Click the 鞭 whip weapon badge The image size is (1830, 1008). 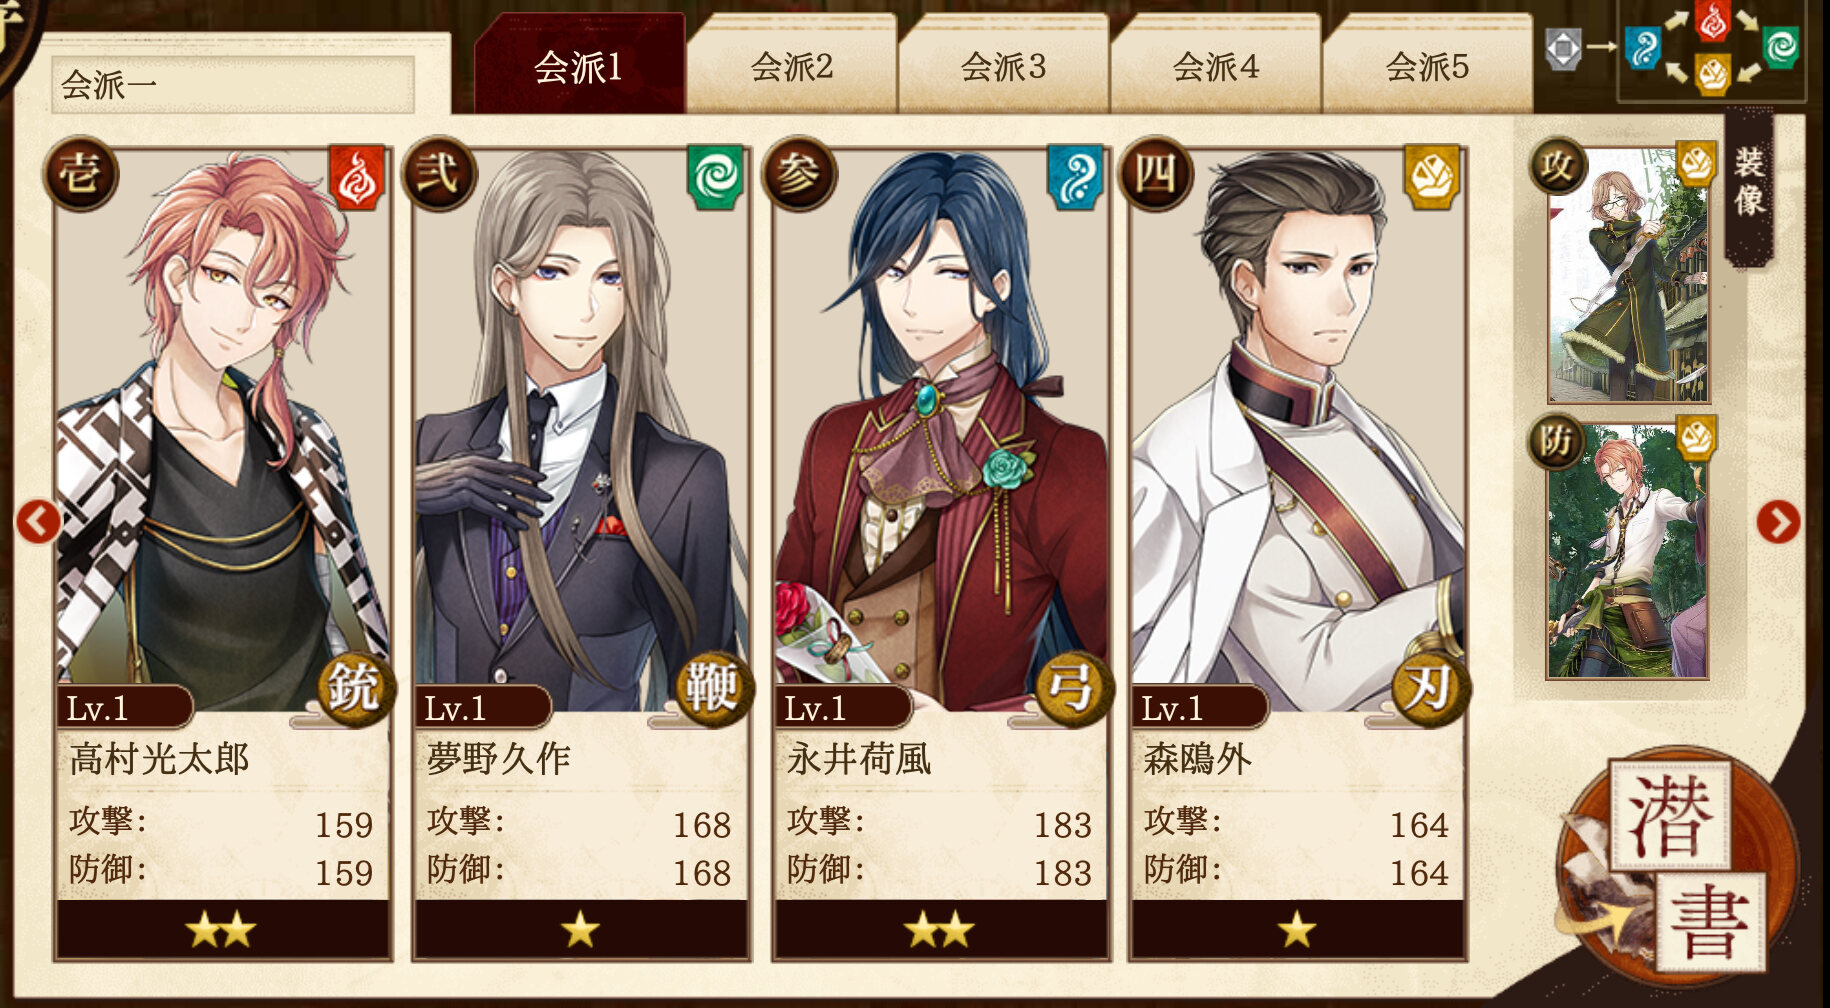point(713,687)
